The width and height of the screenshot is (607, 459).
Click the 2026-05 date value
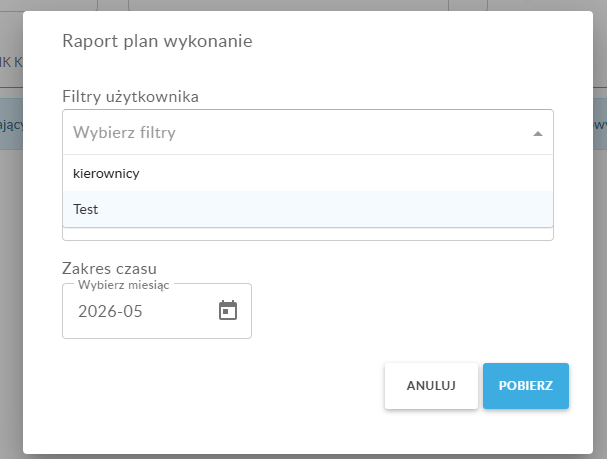pyautogui.click(x=110, y=311)
